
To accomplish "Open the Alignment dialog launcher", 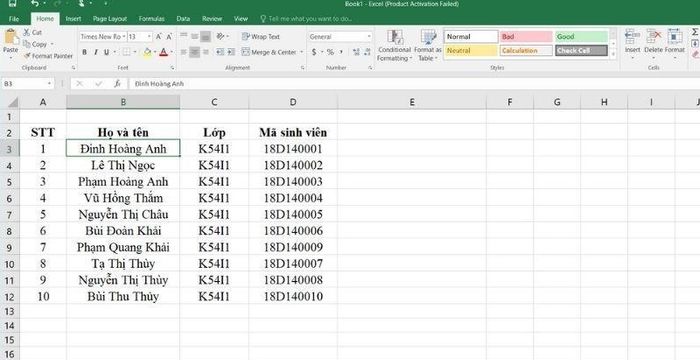I will click(x=303, y=68).
